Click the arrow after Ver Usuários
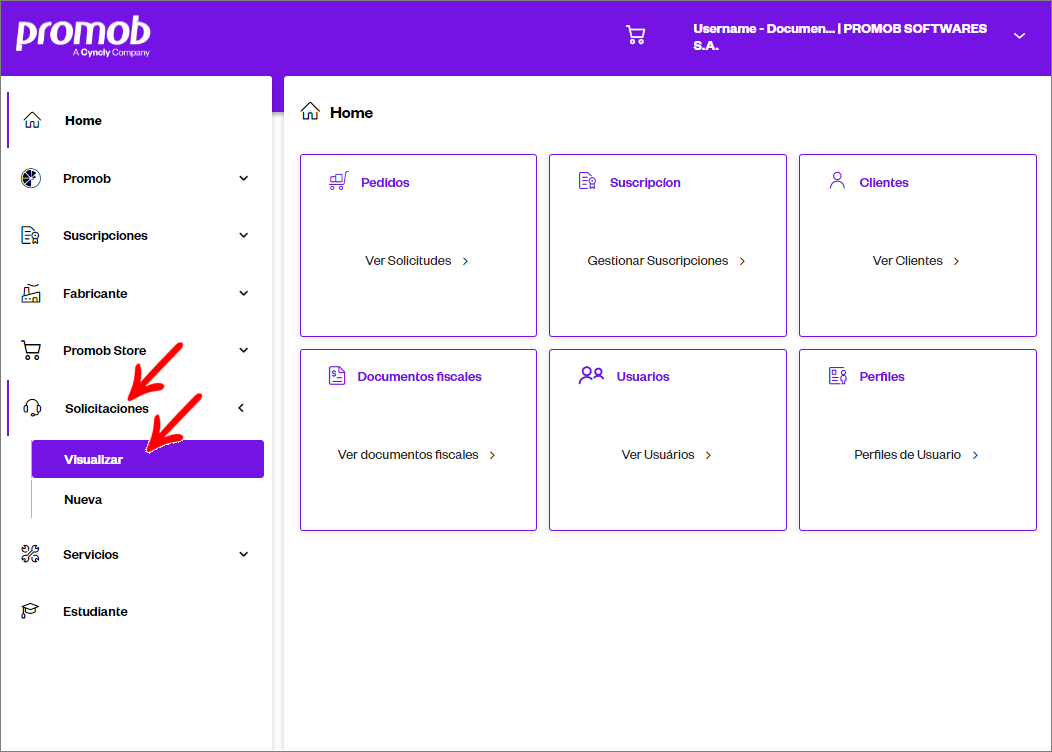Viewport: 1052px width, 752px height. point(708,455)
